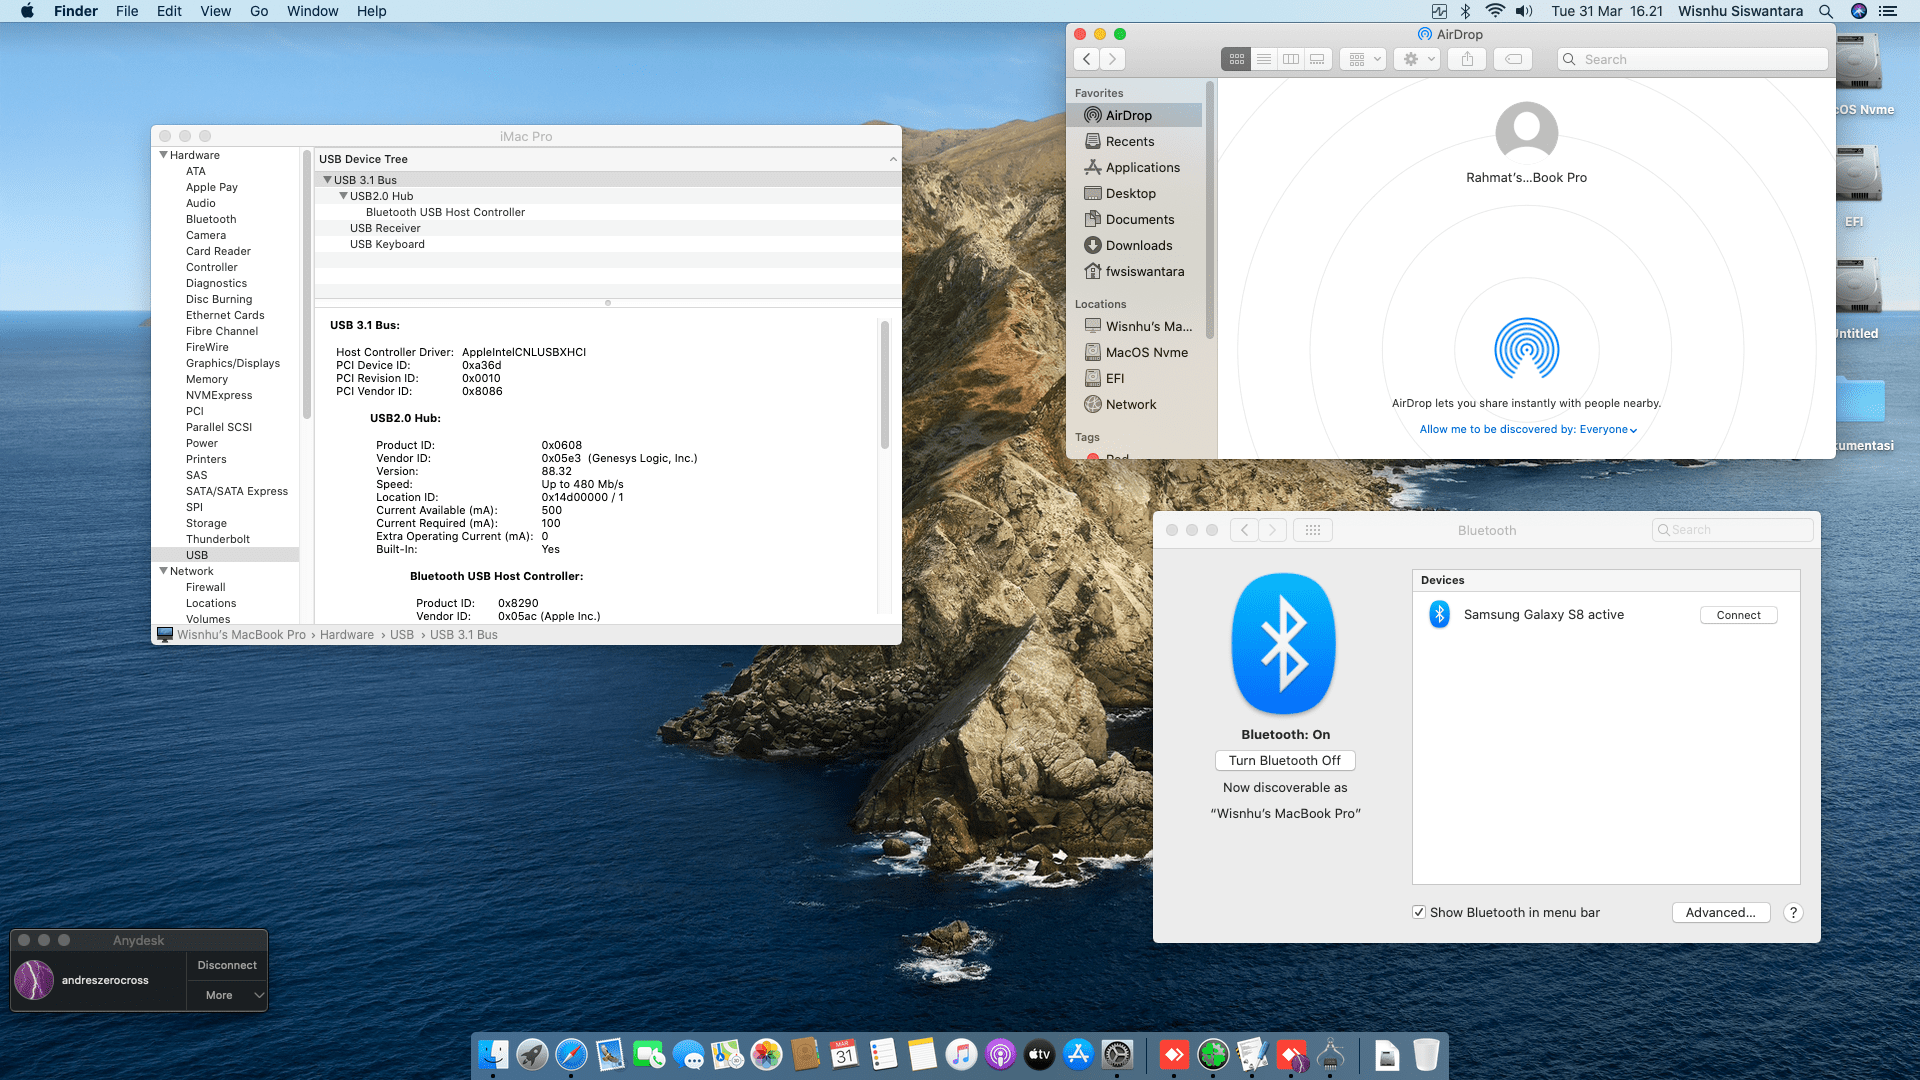Open the File menu

pos(127,11)
